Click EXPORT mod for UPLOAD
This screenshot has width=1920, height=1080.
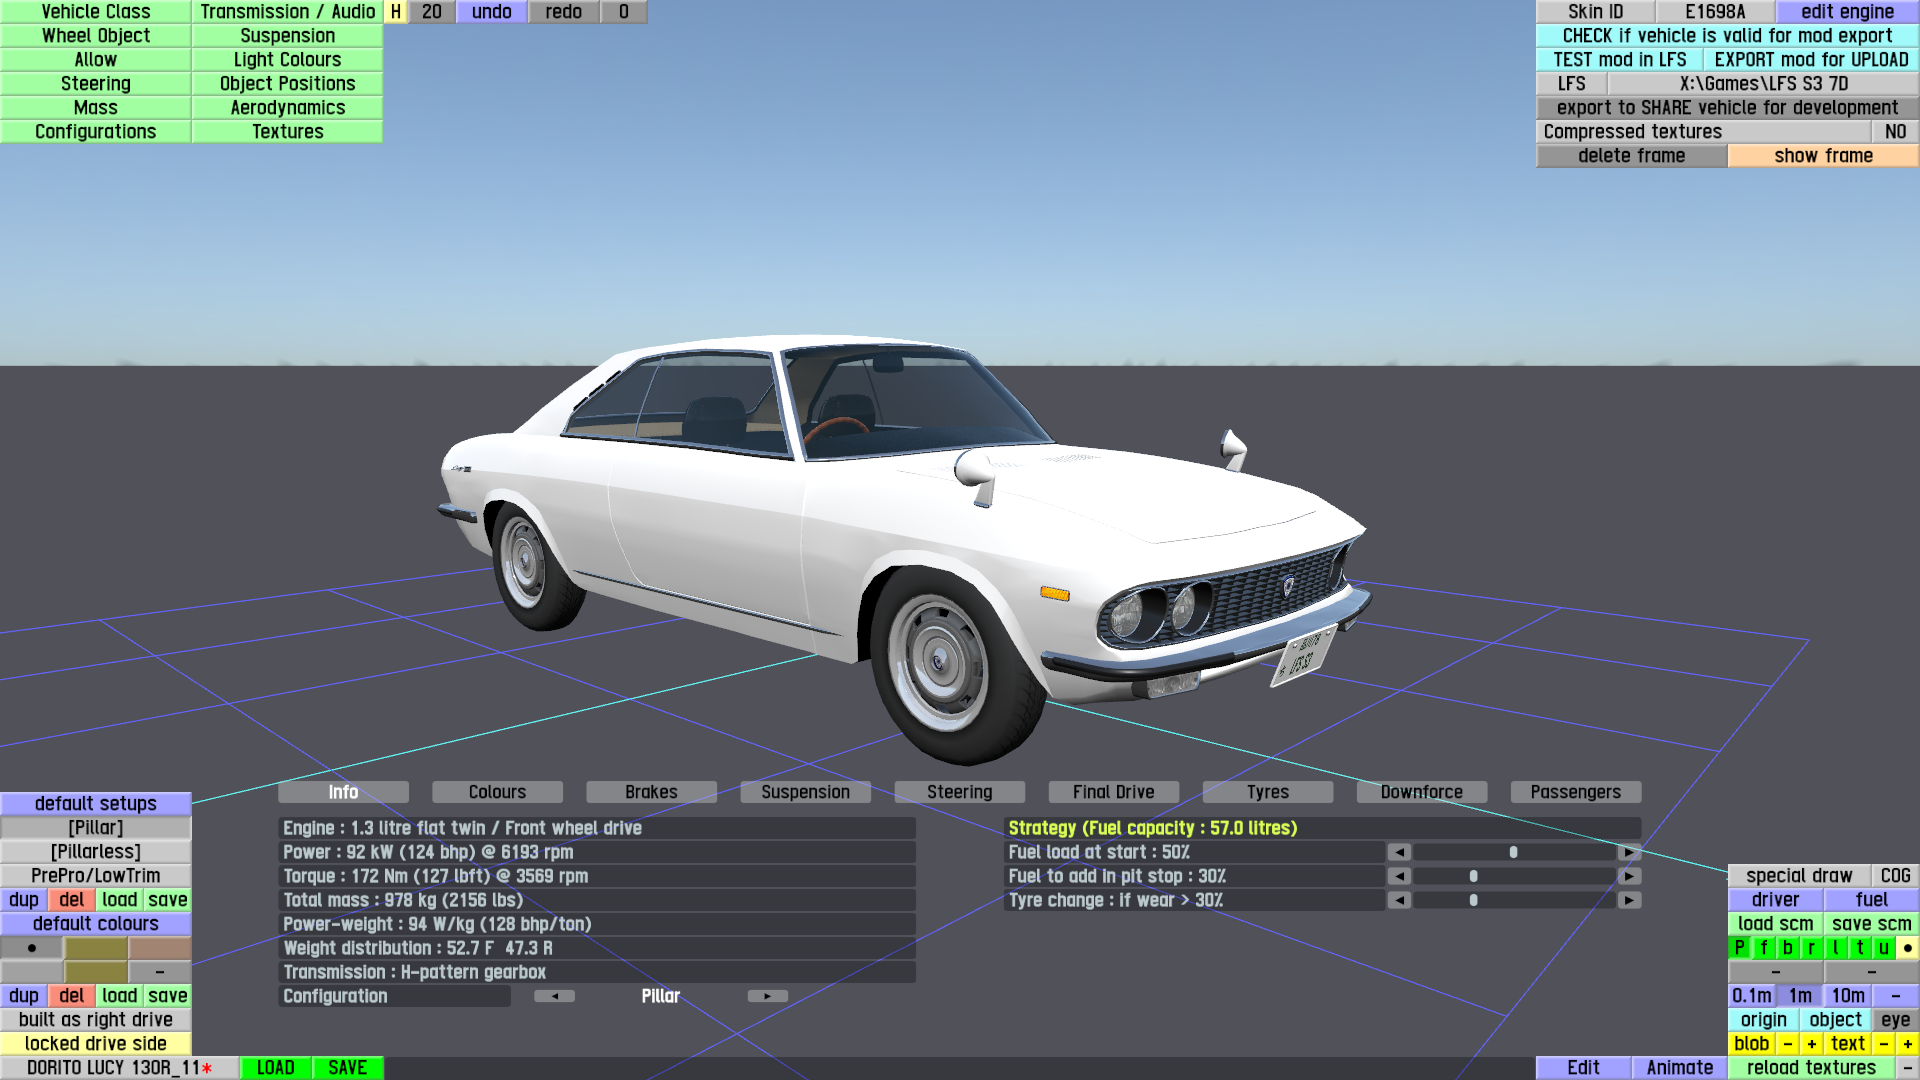click(x=1811, y=60)
